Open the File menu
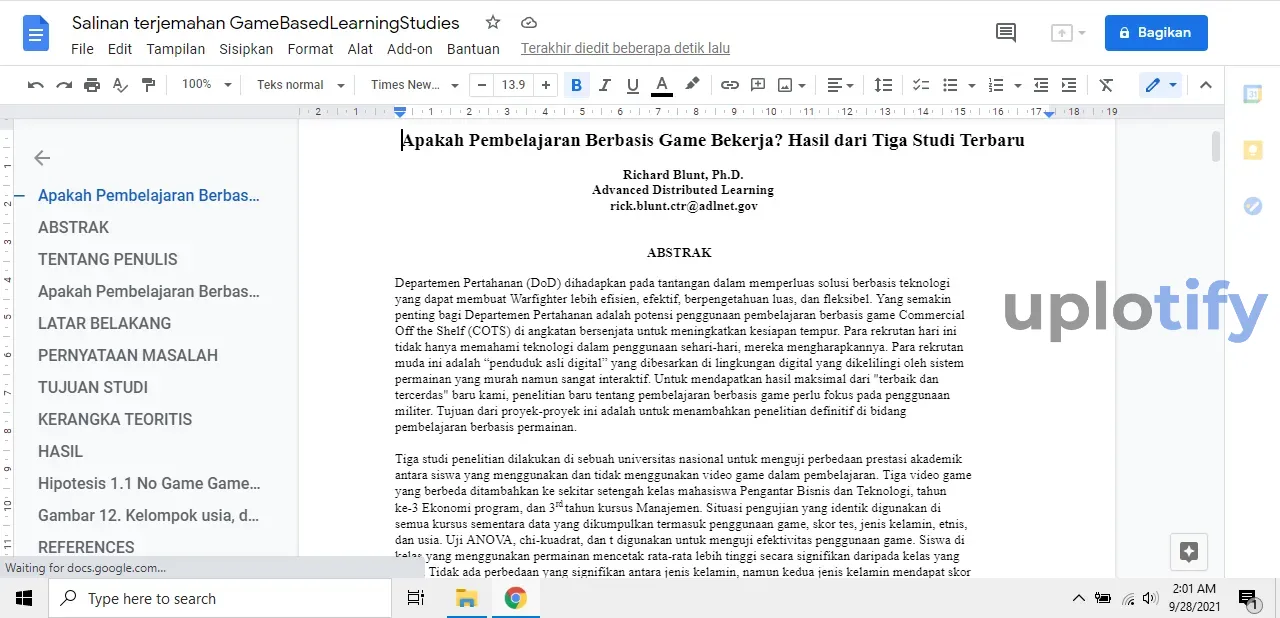1280x618 pixels. [x=83, y=48]
